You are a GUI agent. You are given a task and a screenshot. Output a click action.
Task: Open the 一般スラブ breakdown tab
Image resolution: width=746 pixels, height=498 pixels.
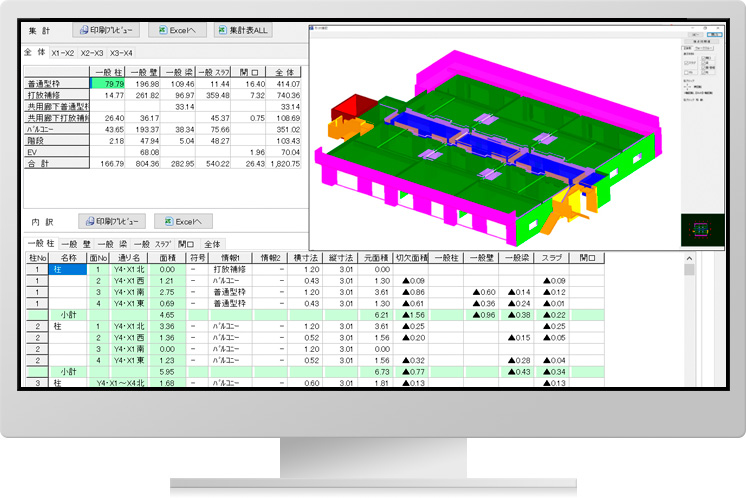coord(152,244)
